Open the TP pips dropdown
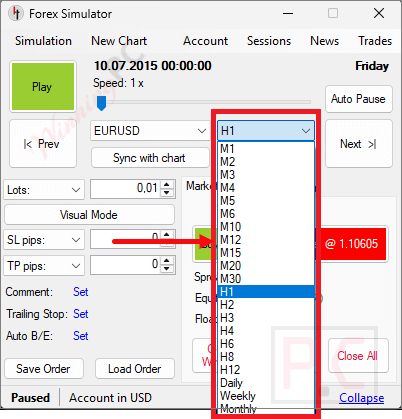This screenshot has height=419, width=402. click(x=44, y=266)
